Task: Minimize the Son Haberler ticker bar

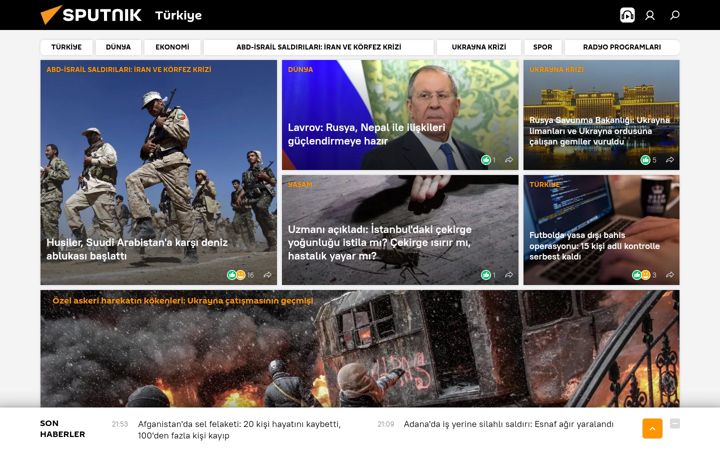Action: pyautogui.click(x=675, y=423)
